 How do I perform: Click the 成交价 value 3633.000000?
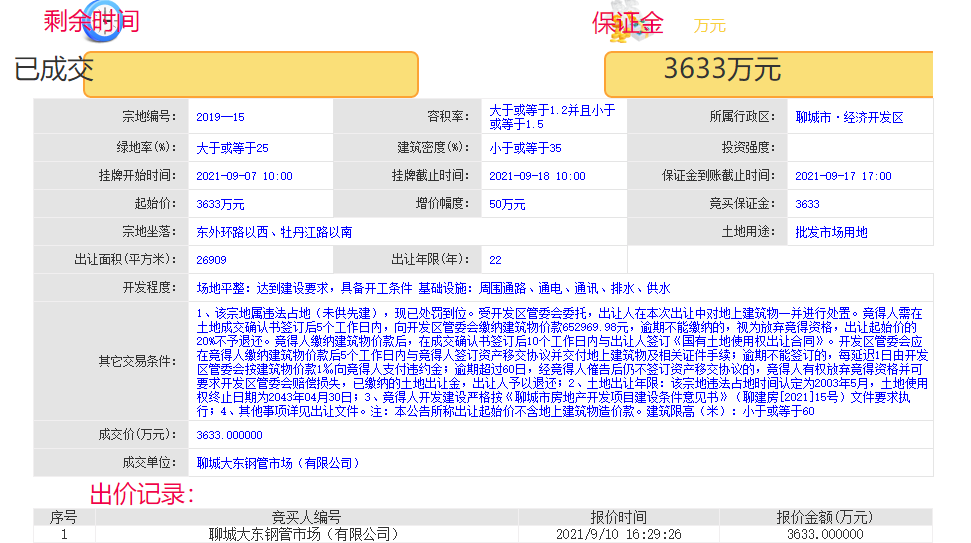pos(230,435)
